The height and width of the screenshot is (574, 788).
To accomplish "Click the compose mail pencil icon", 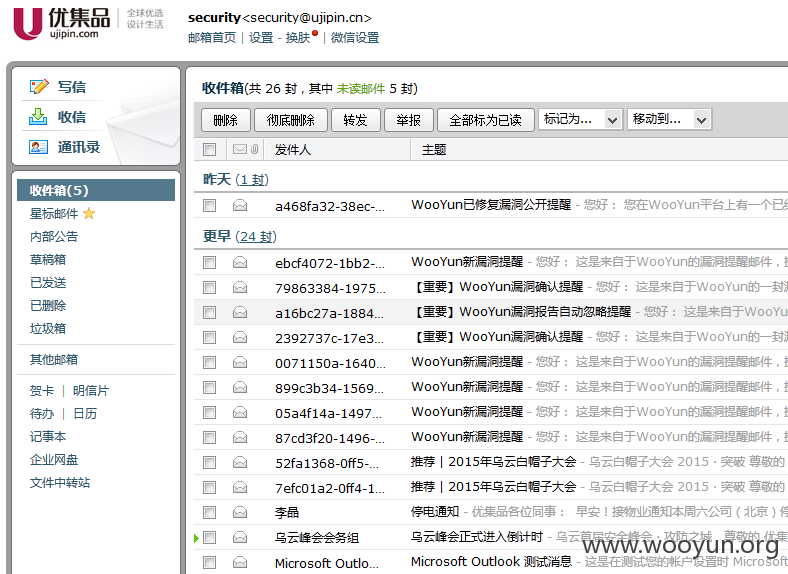I will [39, 86].
